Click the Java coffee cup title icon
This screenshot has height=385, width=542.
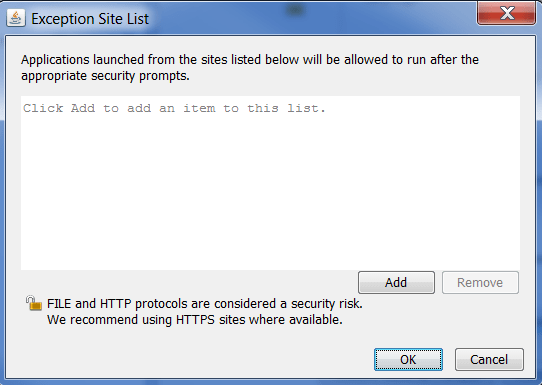16,18
